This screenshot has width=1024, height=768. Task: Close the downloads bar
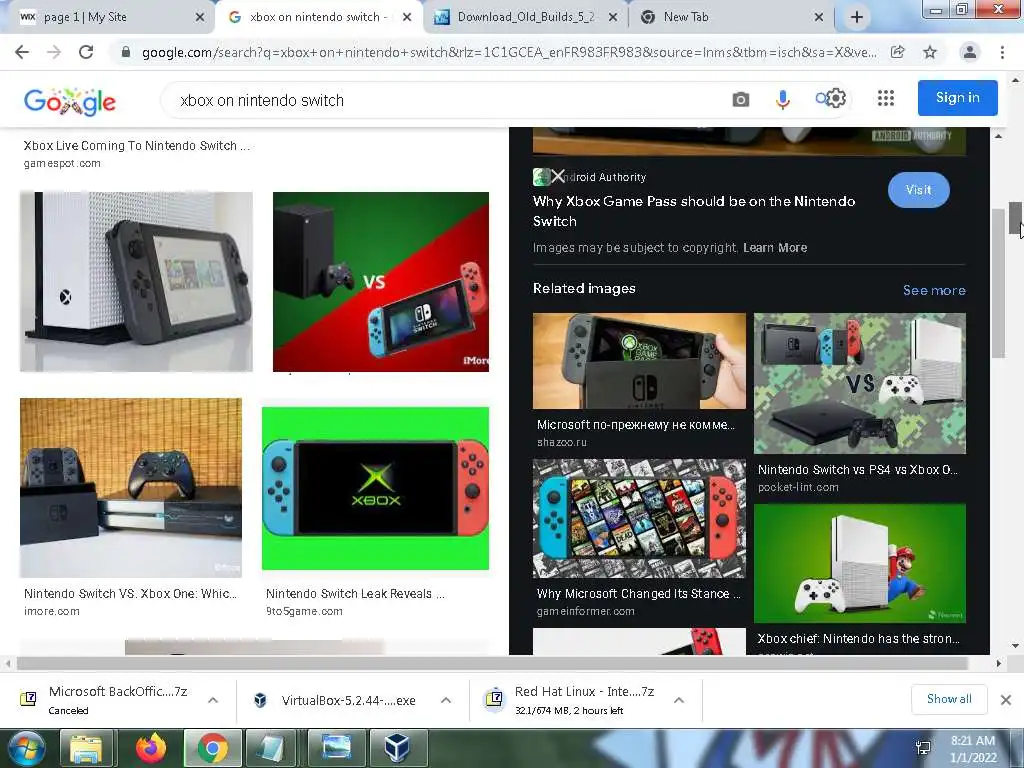(x=1006, y=700)
